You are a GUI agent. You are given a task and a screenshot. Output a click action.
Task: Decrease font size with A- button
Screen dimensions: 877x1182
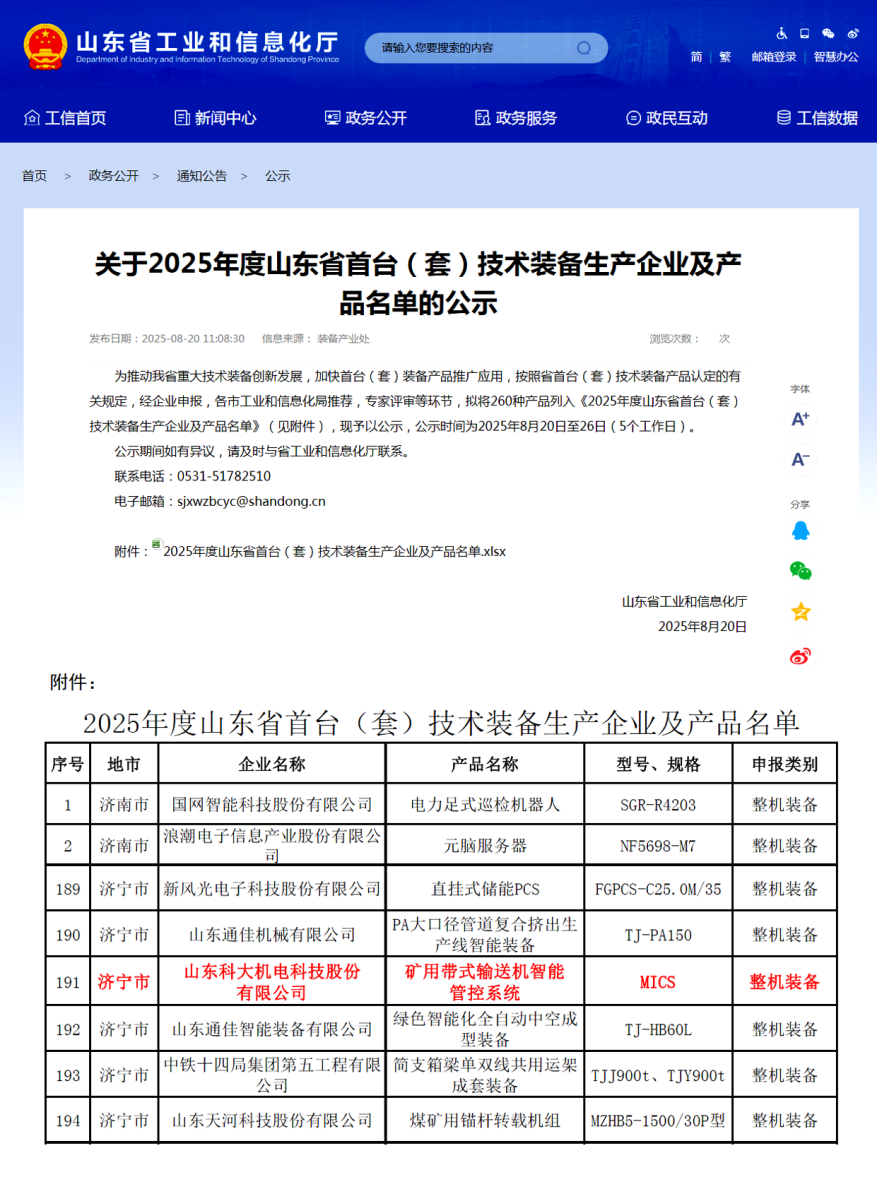[x=800, y=459]
